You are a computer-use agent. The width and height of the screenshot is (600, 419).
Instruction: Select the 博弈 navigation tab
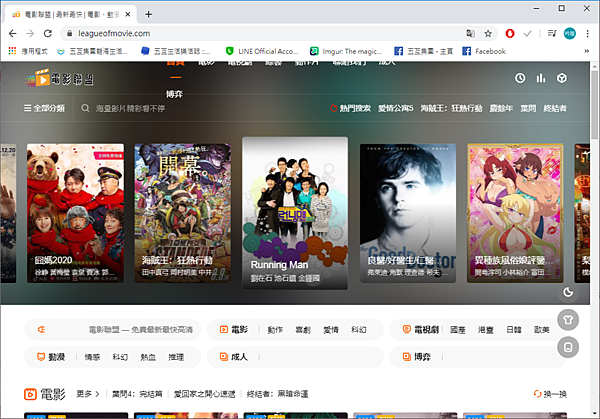click(x=174, y=94)
